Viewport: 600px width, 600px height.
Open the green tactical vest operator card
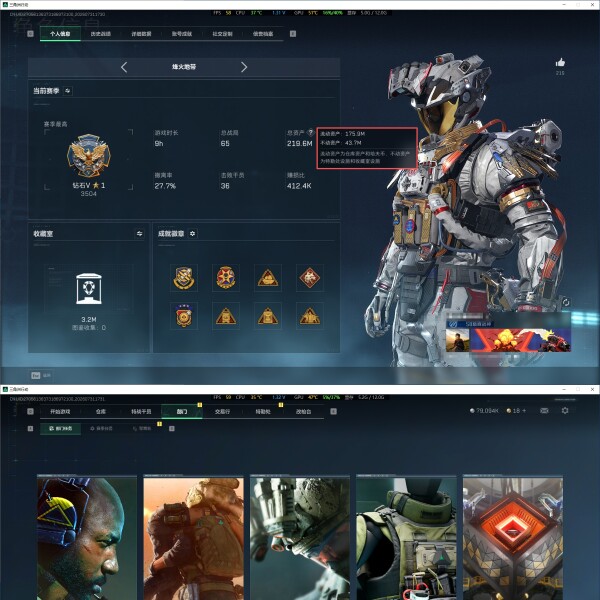406,538
